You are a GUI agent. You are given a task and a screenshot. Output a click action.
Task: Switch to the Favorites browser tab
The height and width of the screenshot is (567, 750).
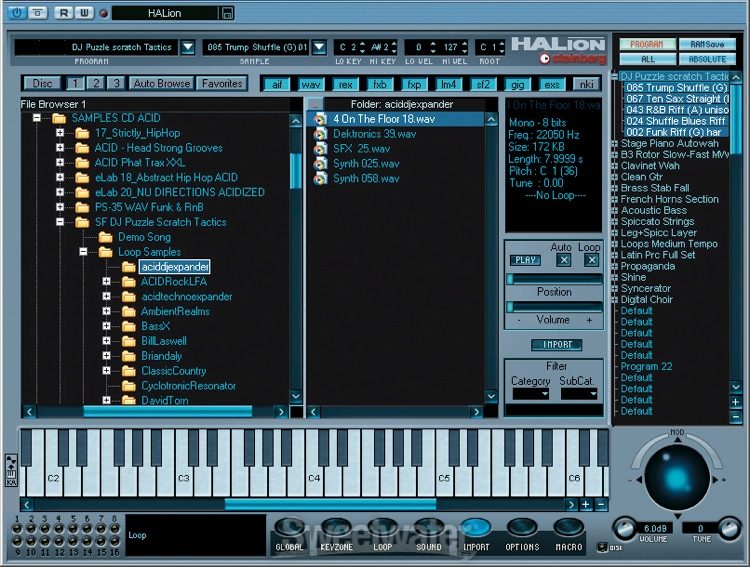coord(221,84)
